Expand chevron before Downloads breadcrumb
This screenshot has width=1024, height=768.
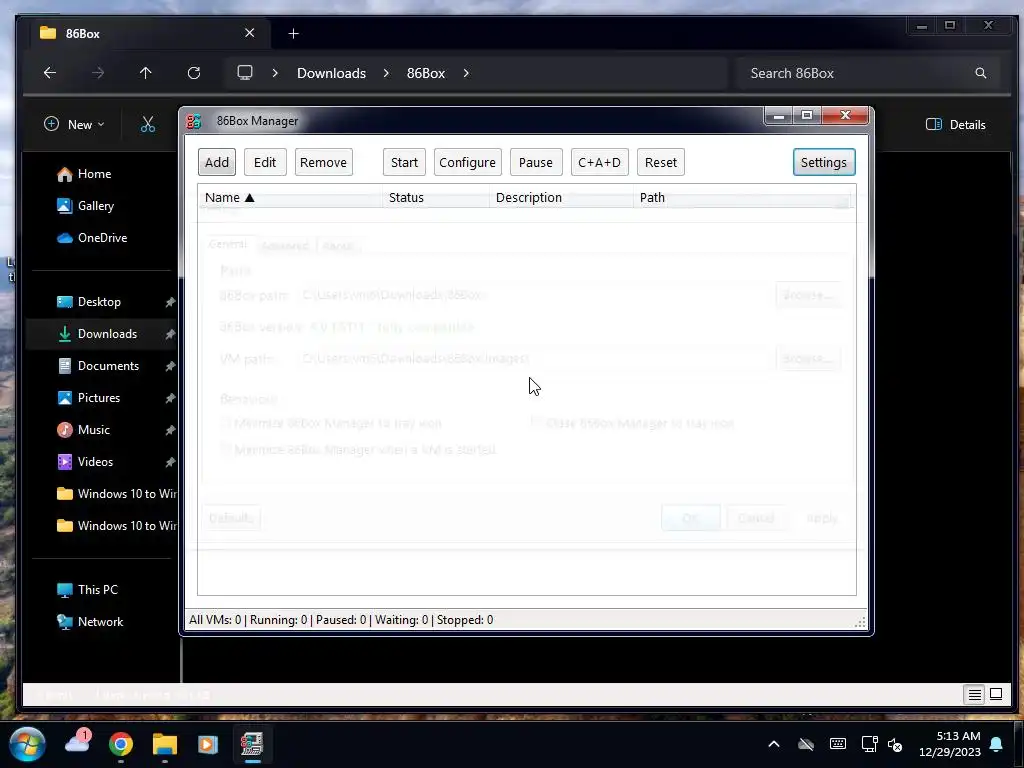[275, 73]
